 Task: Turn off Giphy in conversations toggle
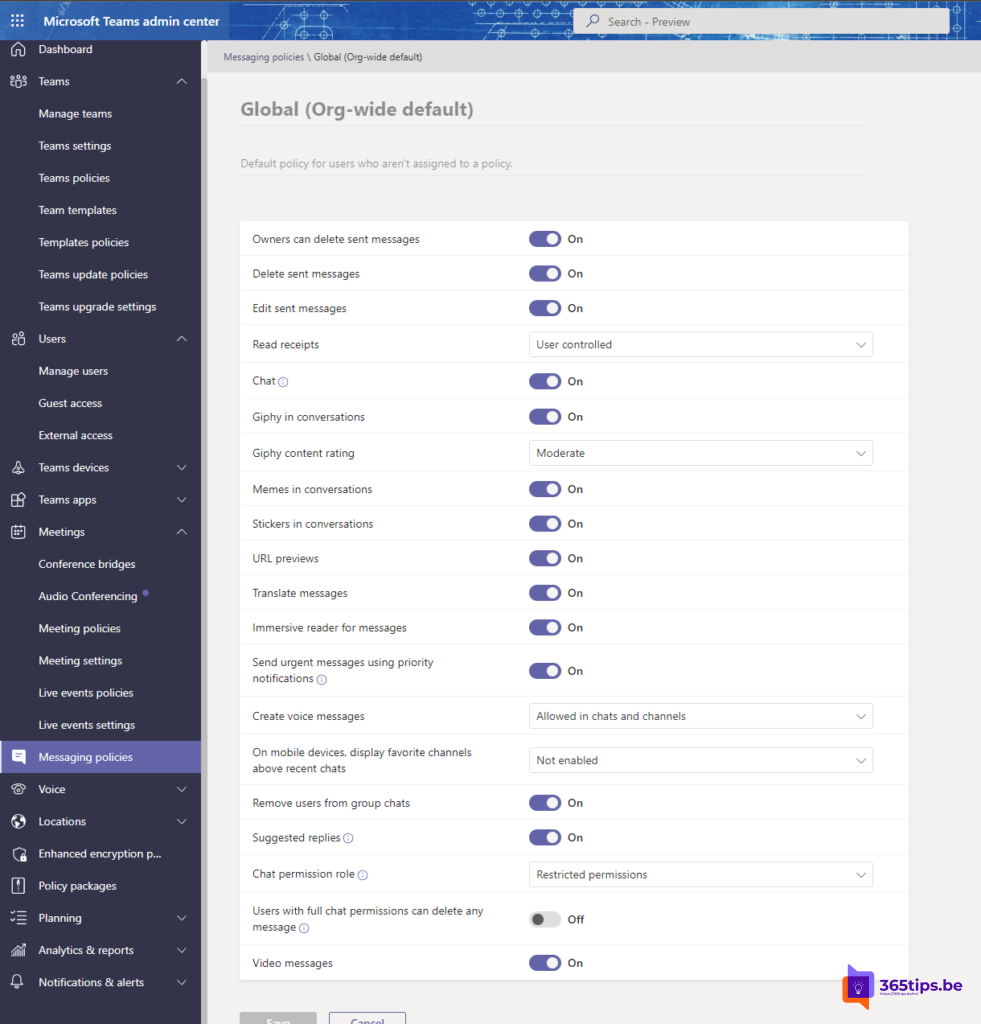(x=545, y=417)
